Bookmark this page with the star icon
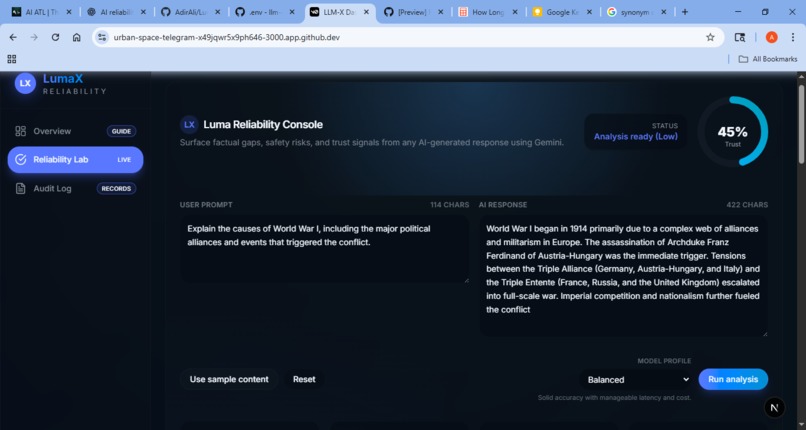The width and height of the screenshot is (806, 430). coord(710,37)
